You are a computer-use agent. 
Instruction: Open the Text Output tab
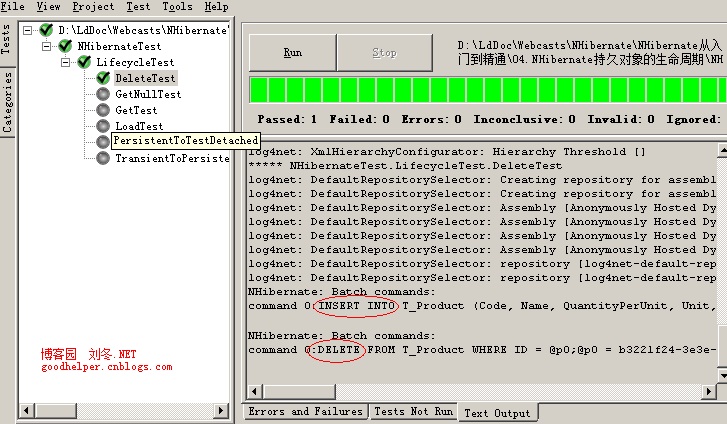(497, 412)
